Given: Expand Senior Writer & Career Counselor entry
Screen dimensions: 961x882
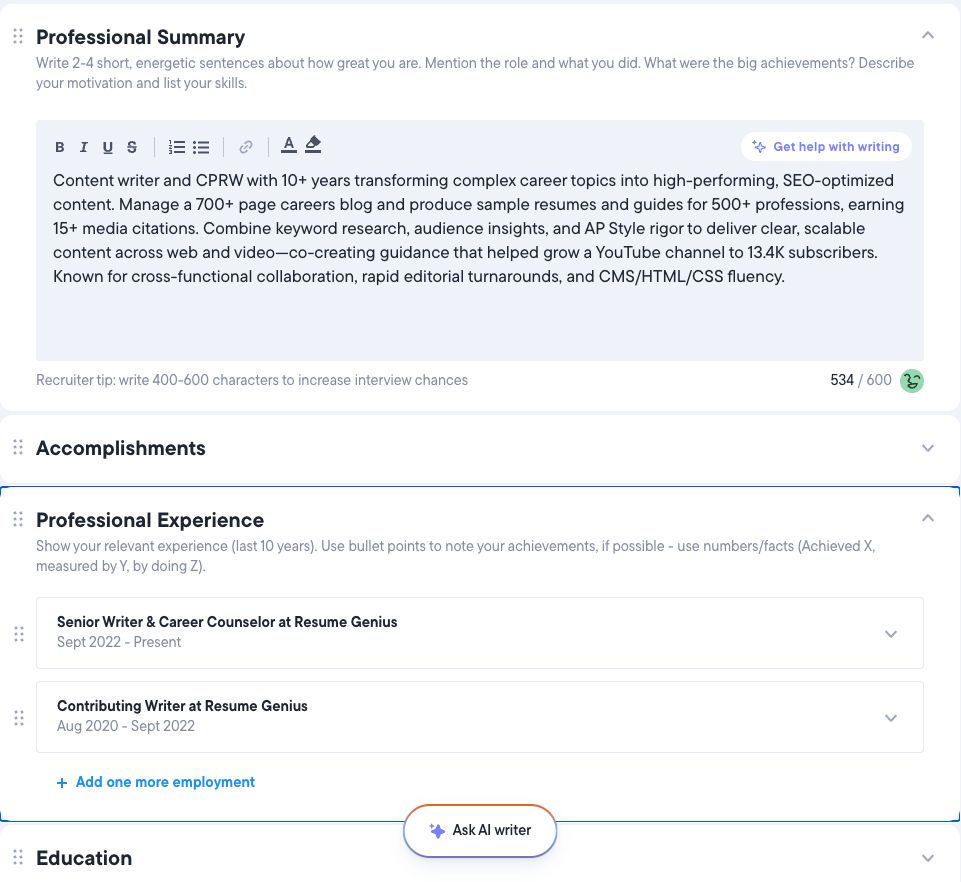Looking at the screenshot, I should 891,634.
